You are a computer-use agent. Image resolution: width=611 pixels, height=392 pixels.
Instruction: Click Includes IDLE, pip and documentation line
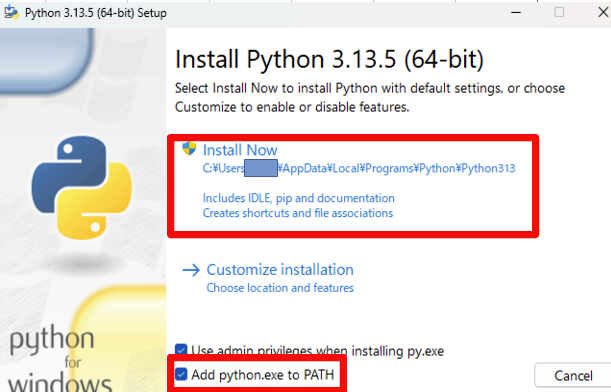click(298, 198)
